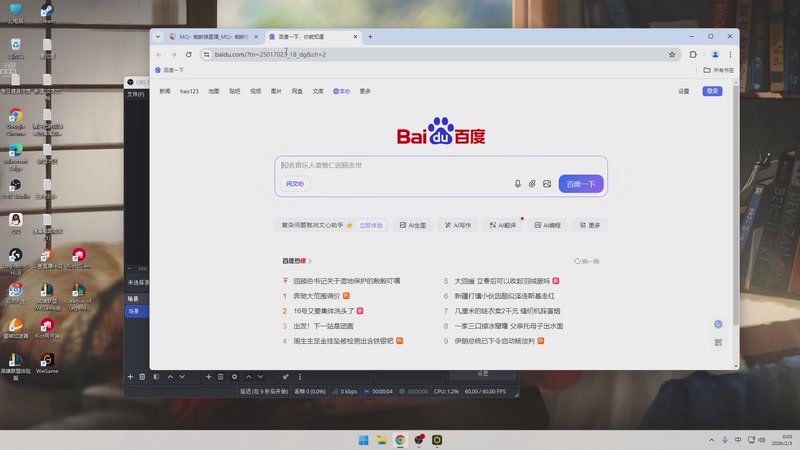Screen dimensions: 800x450
Task: Open Google Chrome desktop shortcut
Action: (16, 122)
